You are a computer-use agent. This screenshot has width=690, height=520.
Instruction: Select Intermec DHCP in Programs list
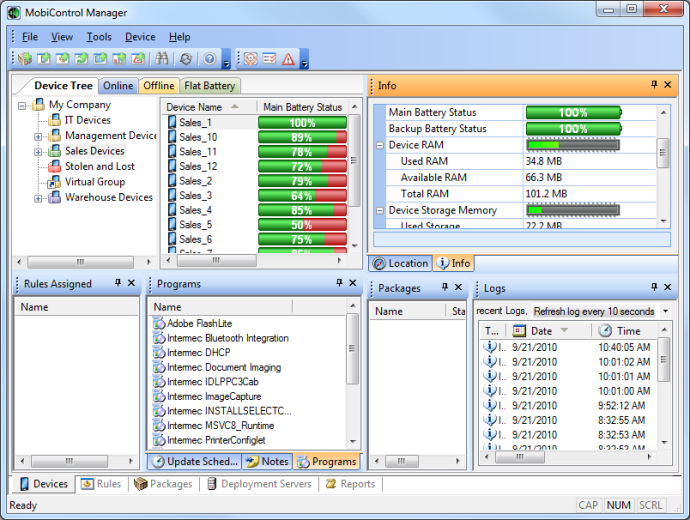198,352
